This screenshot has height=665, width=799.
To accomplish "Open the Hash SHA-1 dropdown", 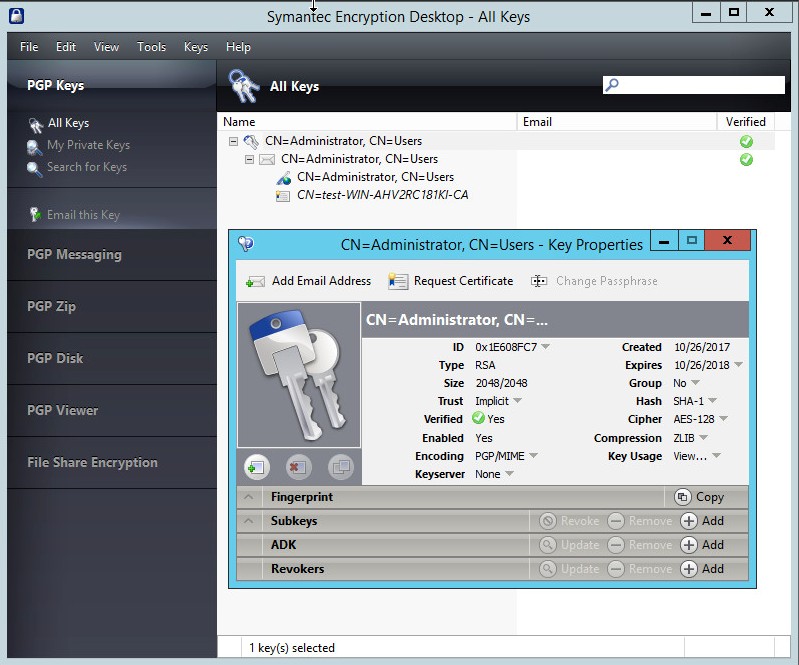I will tap(712, 401).
